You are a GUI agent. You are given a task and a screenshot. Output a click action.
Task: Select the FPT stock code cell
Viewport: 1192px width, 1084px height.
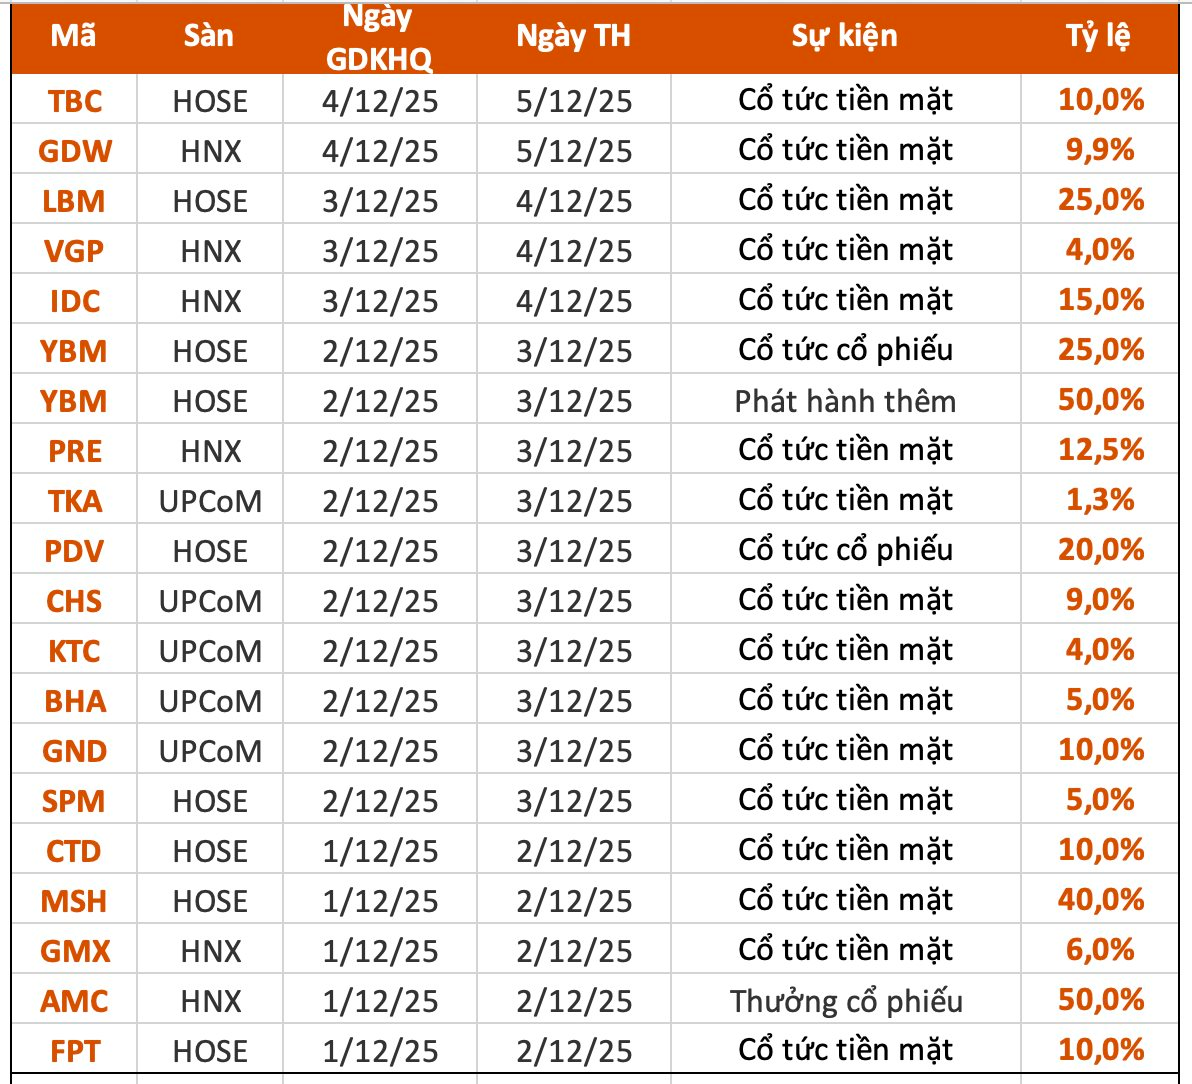74,1051
